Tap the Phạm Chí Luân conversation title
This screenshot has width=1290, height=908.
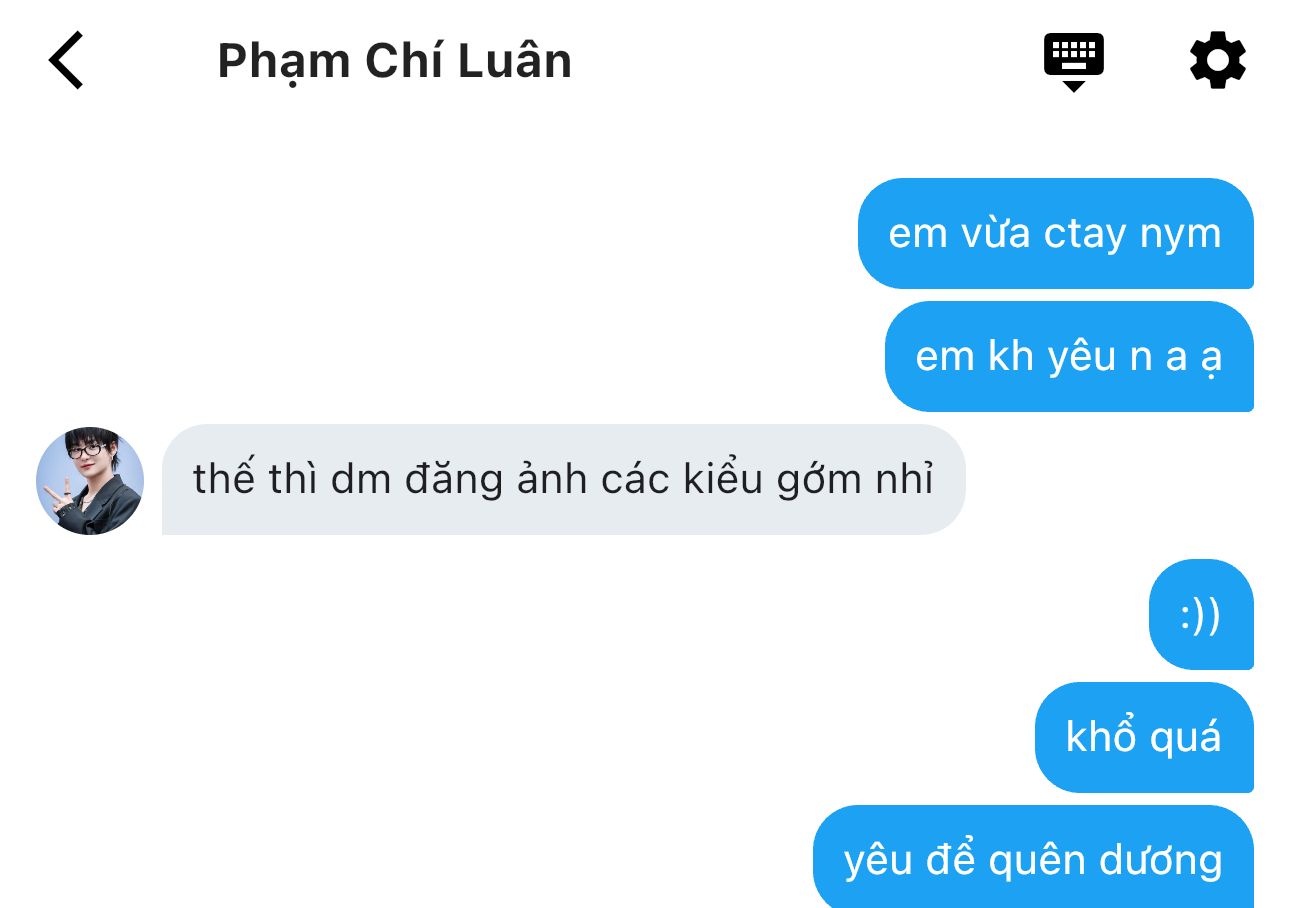tap(394, 61)
